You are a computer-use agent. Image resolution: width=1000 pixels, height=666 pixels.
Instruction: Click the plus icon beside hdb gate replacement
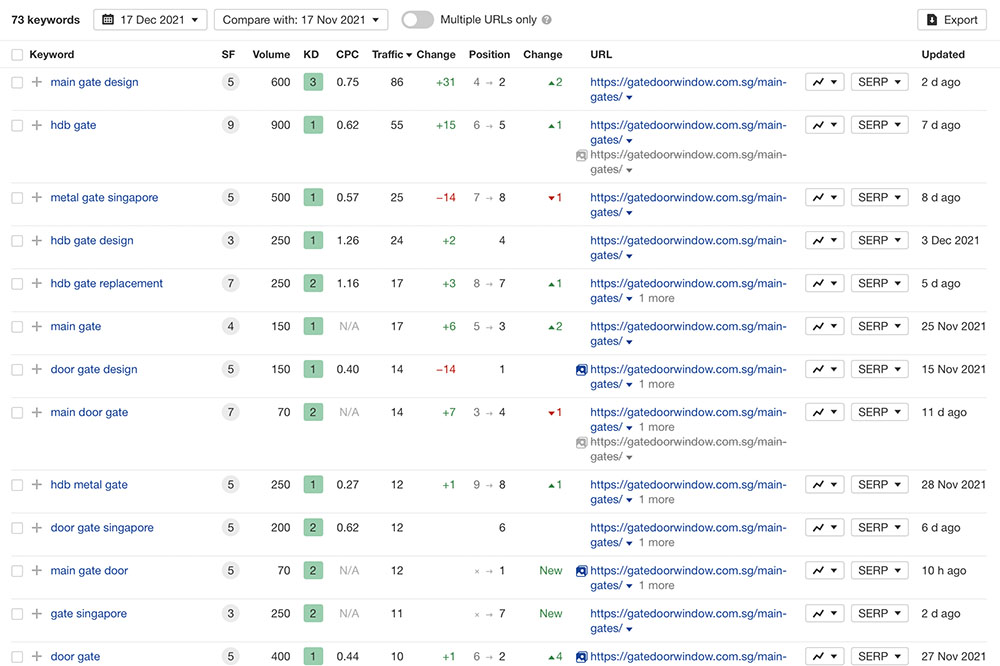point(37,283)
